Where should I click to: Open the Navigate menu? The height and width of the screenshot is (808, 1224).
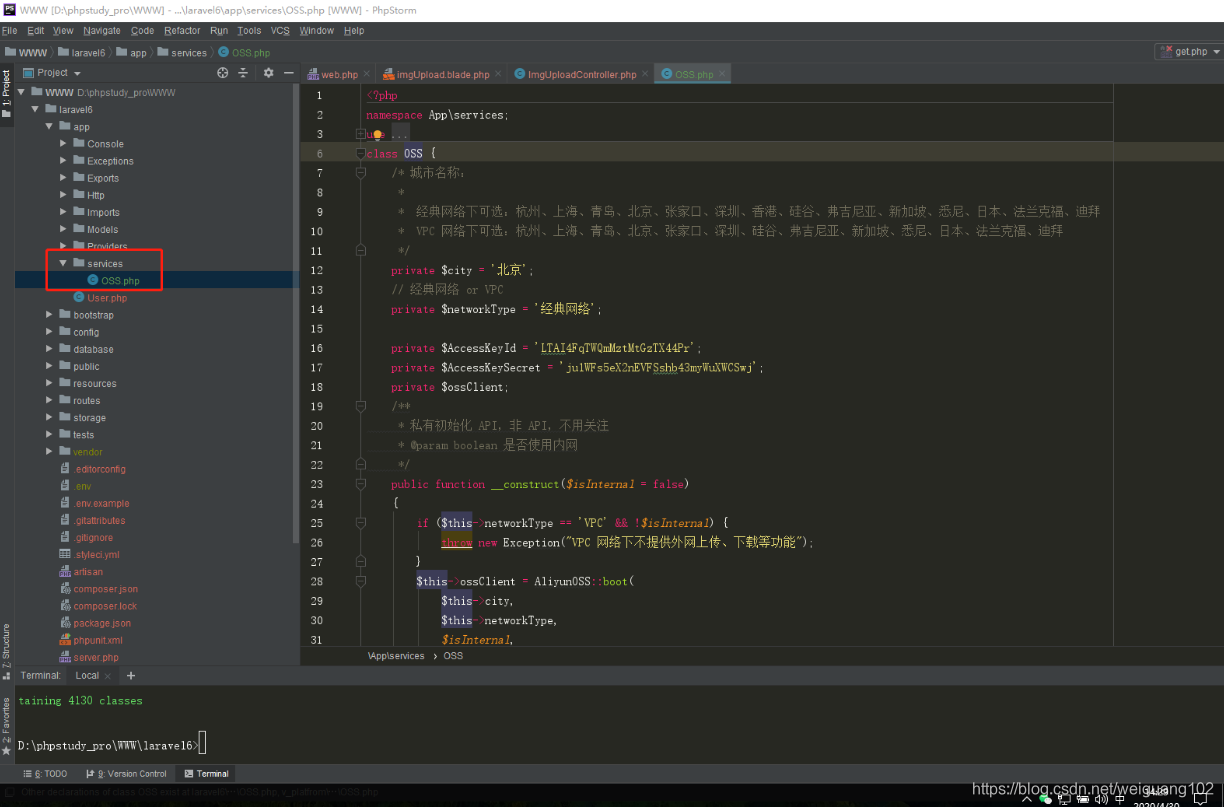point(102,31)
